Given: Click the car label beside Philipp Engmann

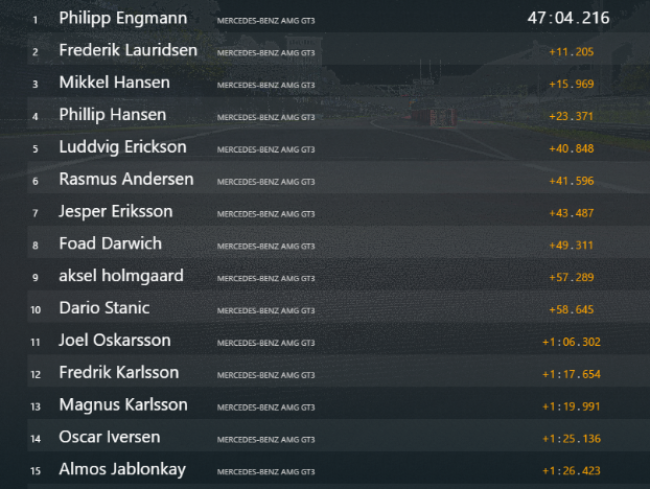Looking at the screenshot, I should (266, 21).
